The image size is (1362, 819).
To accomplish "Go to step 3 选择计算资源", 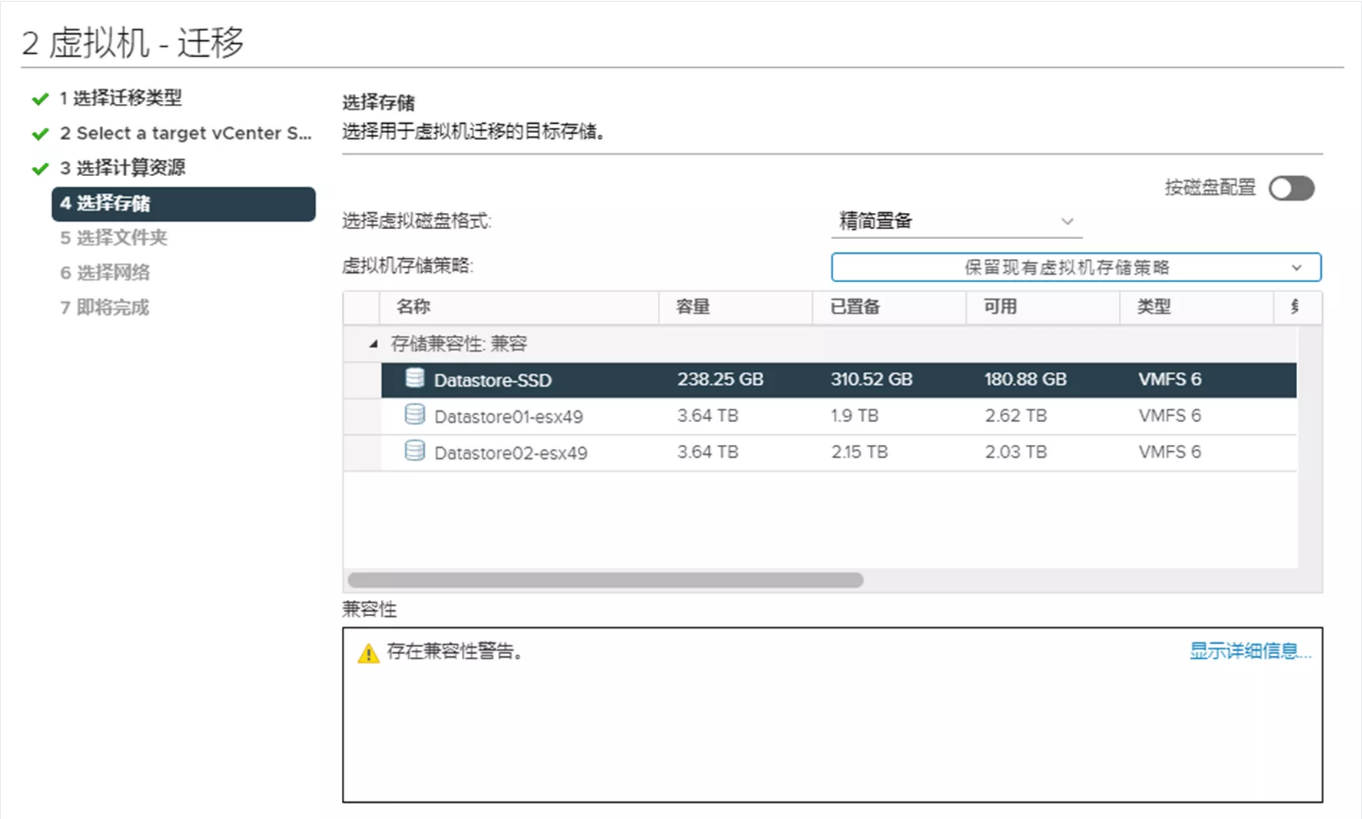I will tap(122, 168).
